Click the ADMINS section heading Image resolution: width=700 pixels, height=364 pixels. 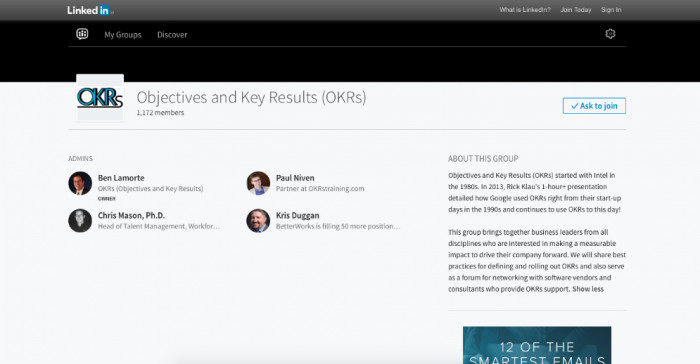(x=80, y=159)
